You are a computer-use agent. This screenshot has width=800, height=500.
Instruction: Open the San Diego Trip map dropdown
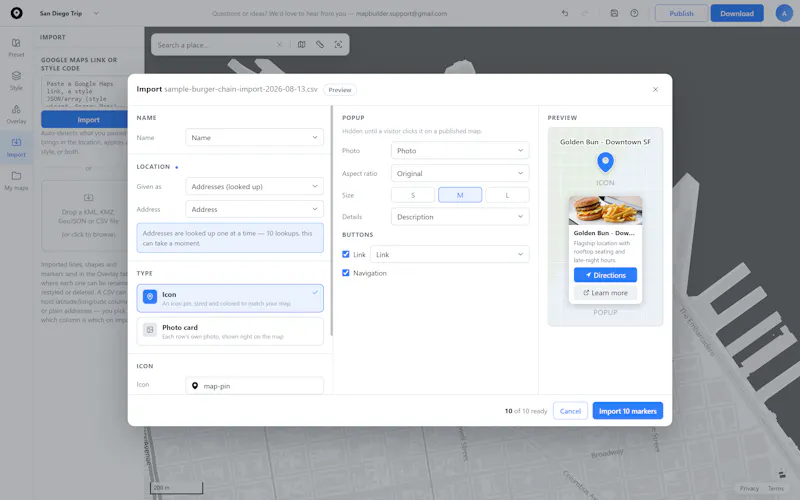[x=69, y=13]
